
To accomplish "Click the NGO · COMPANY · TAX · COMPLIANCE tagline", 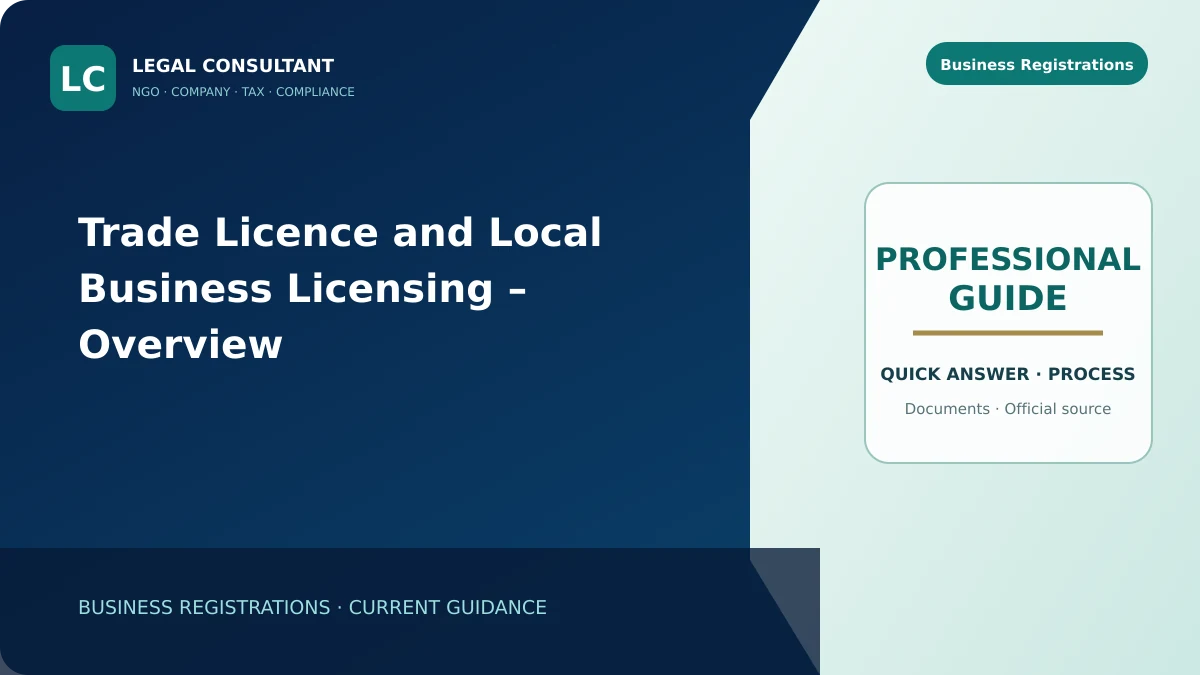I will pos(243,92).
